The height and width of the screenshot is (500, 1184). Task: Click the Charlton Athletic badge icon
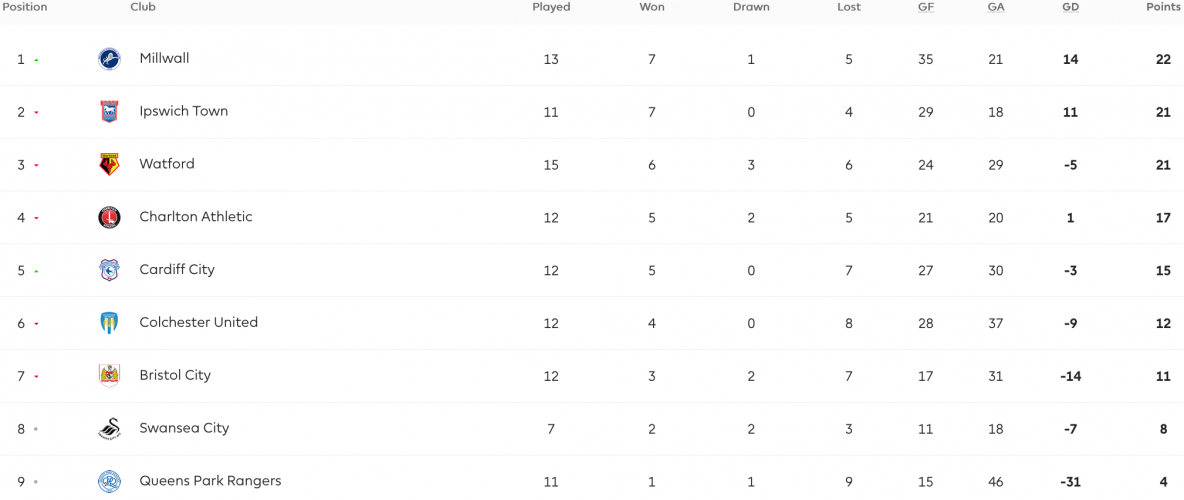click(x=109, y=218)
